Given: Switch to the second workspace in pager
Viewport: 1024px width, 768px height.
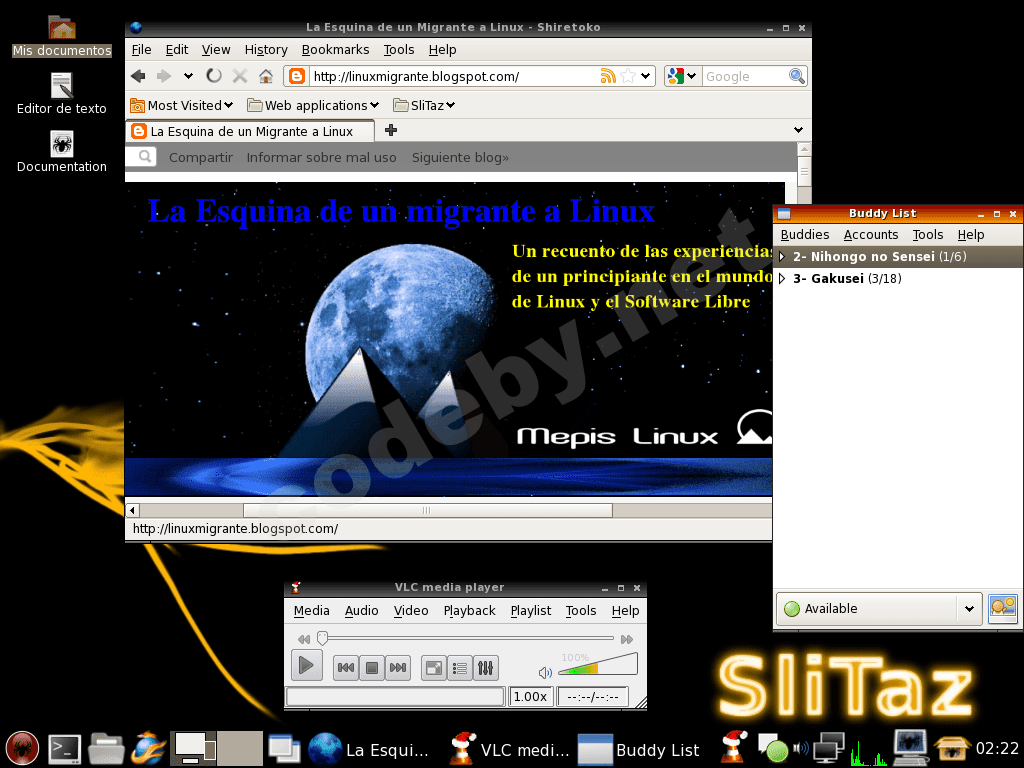Looking at the screenshot, I should click(x=240, y=748).
